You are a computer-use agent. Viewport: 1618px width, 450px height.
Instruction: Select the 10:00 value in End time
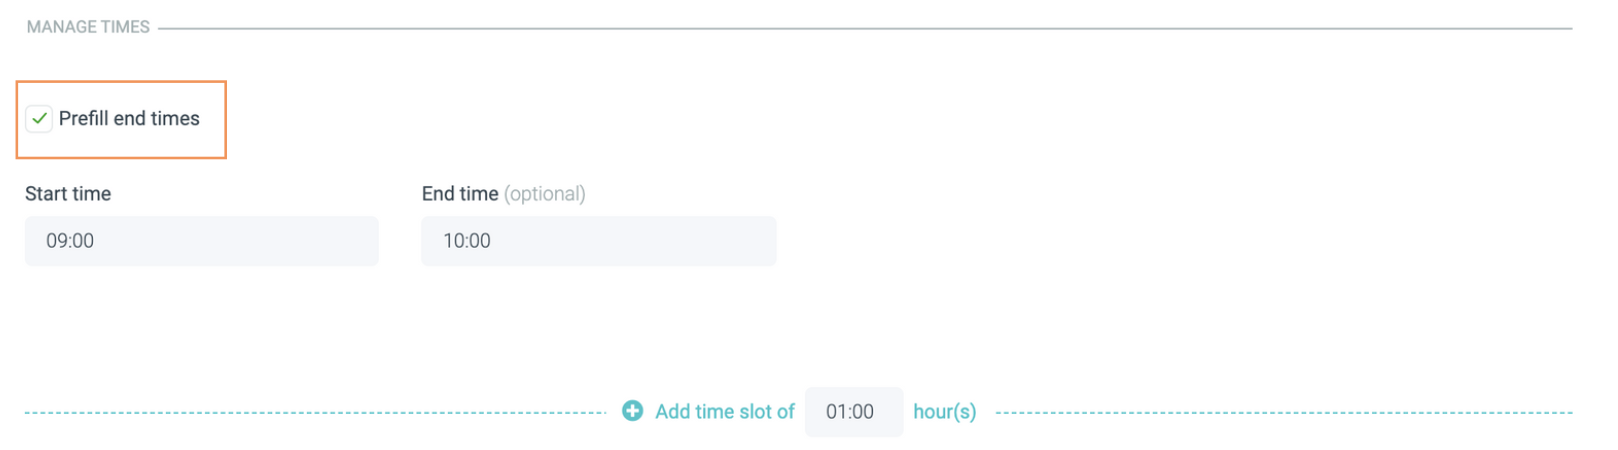point(467,241)
